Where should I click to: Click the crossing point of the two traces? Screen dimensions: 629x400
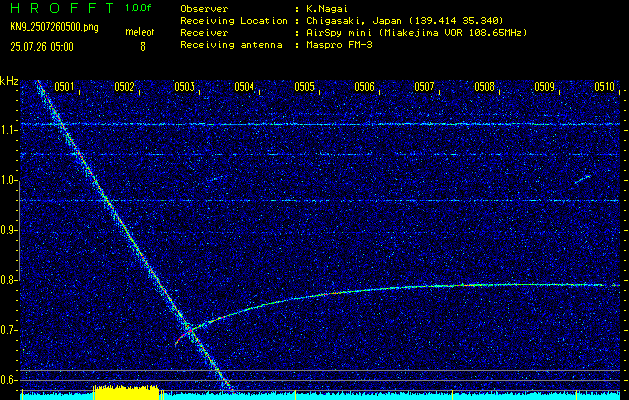(x=192, y=330)
